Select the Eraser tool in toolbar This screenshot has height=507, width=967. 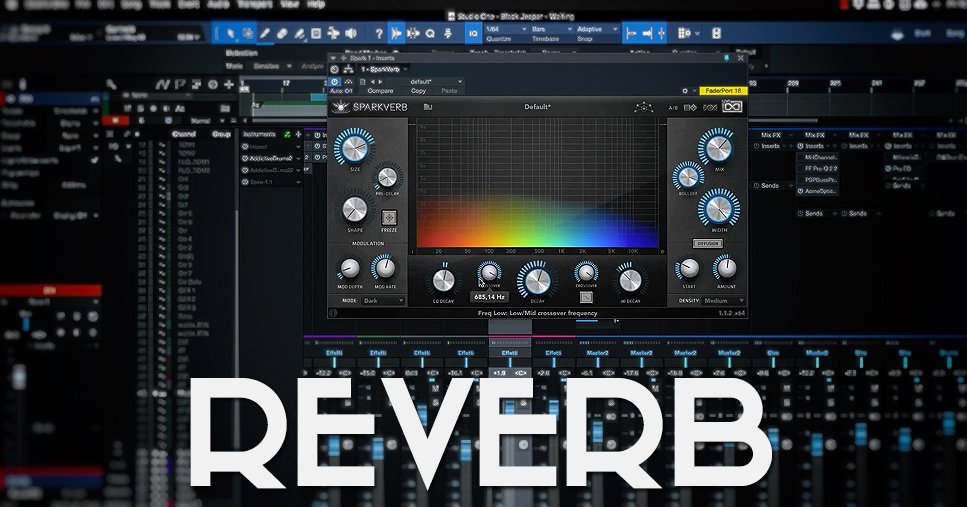283,33
